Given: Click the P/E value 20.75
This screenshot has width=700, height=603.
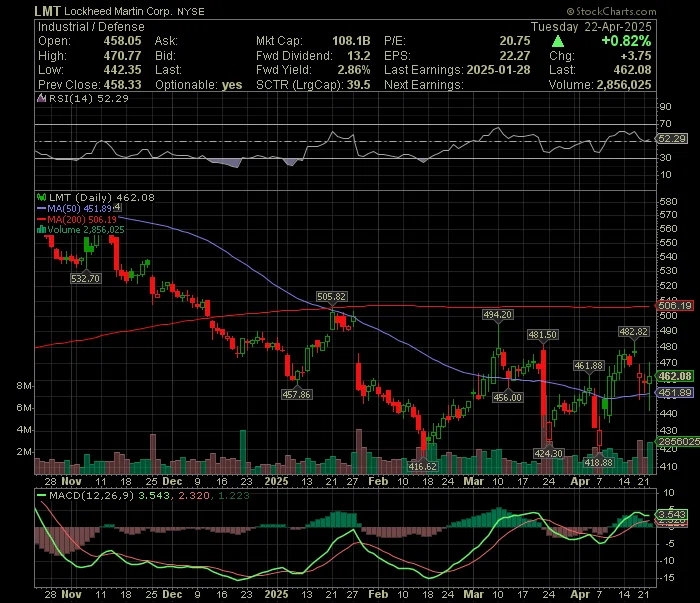Looking at the screenshot, I should [x=515, y=41].
